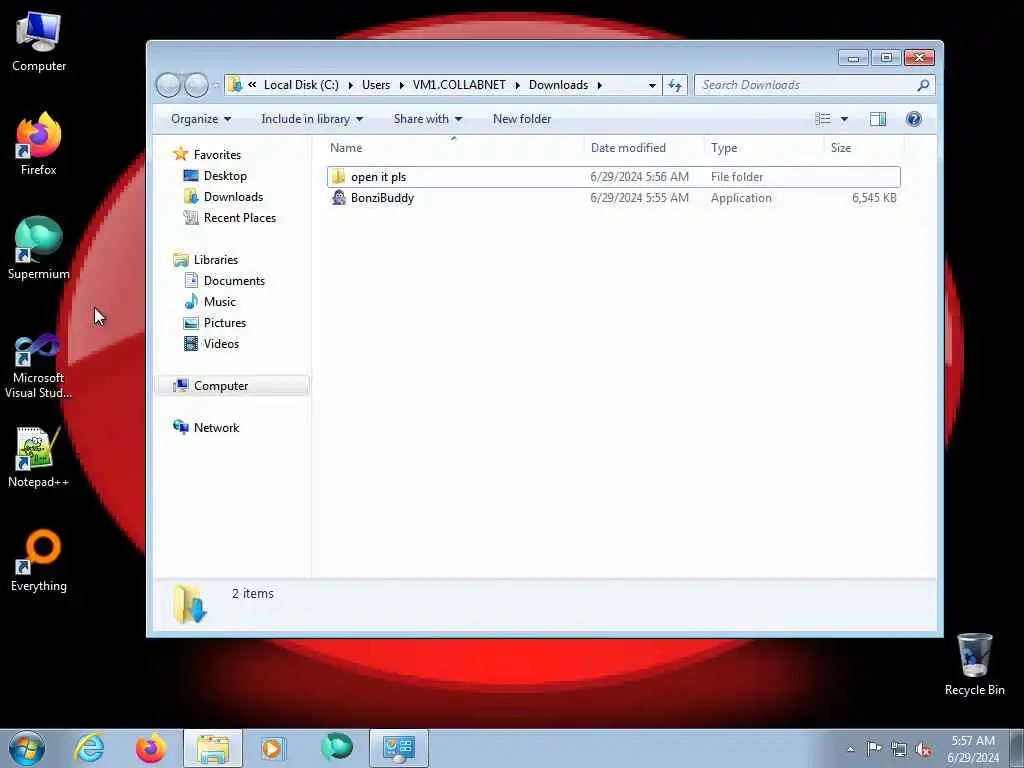Image resolution: width=1024 pixels, height=768 pixels.
Task: Open the Computer desktop icon
Action: click(x=39, y=42)
